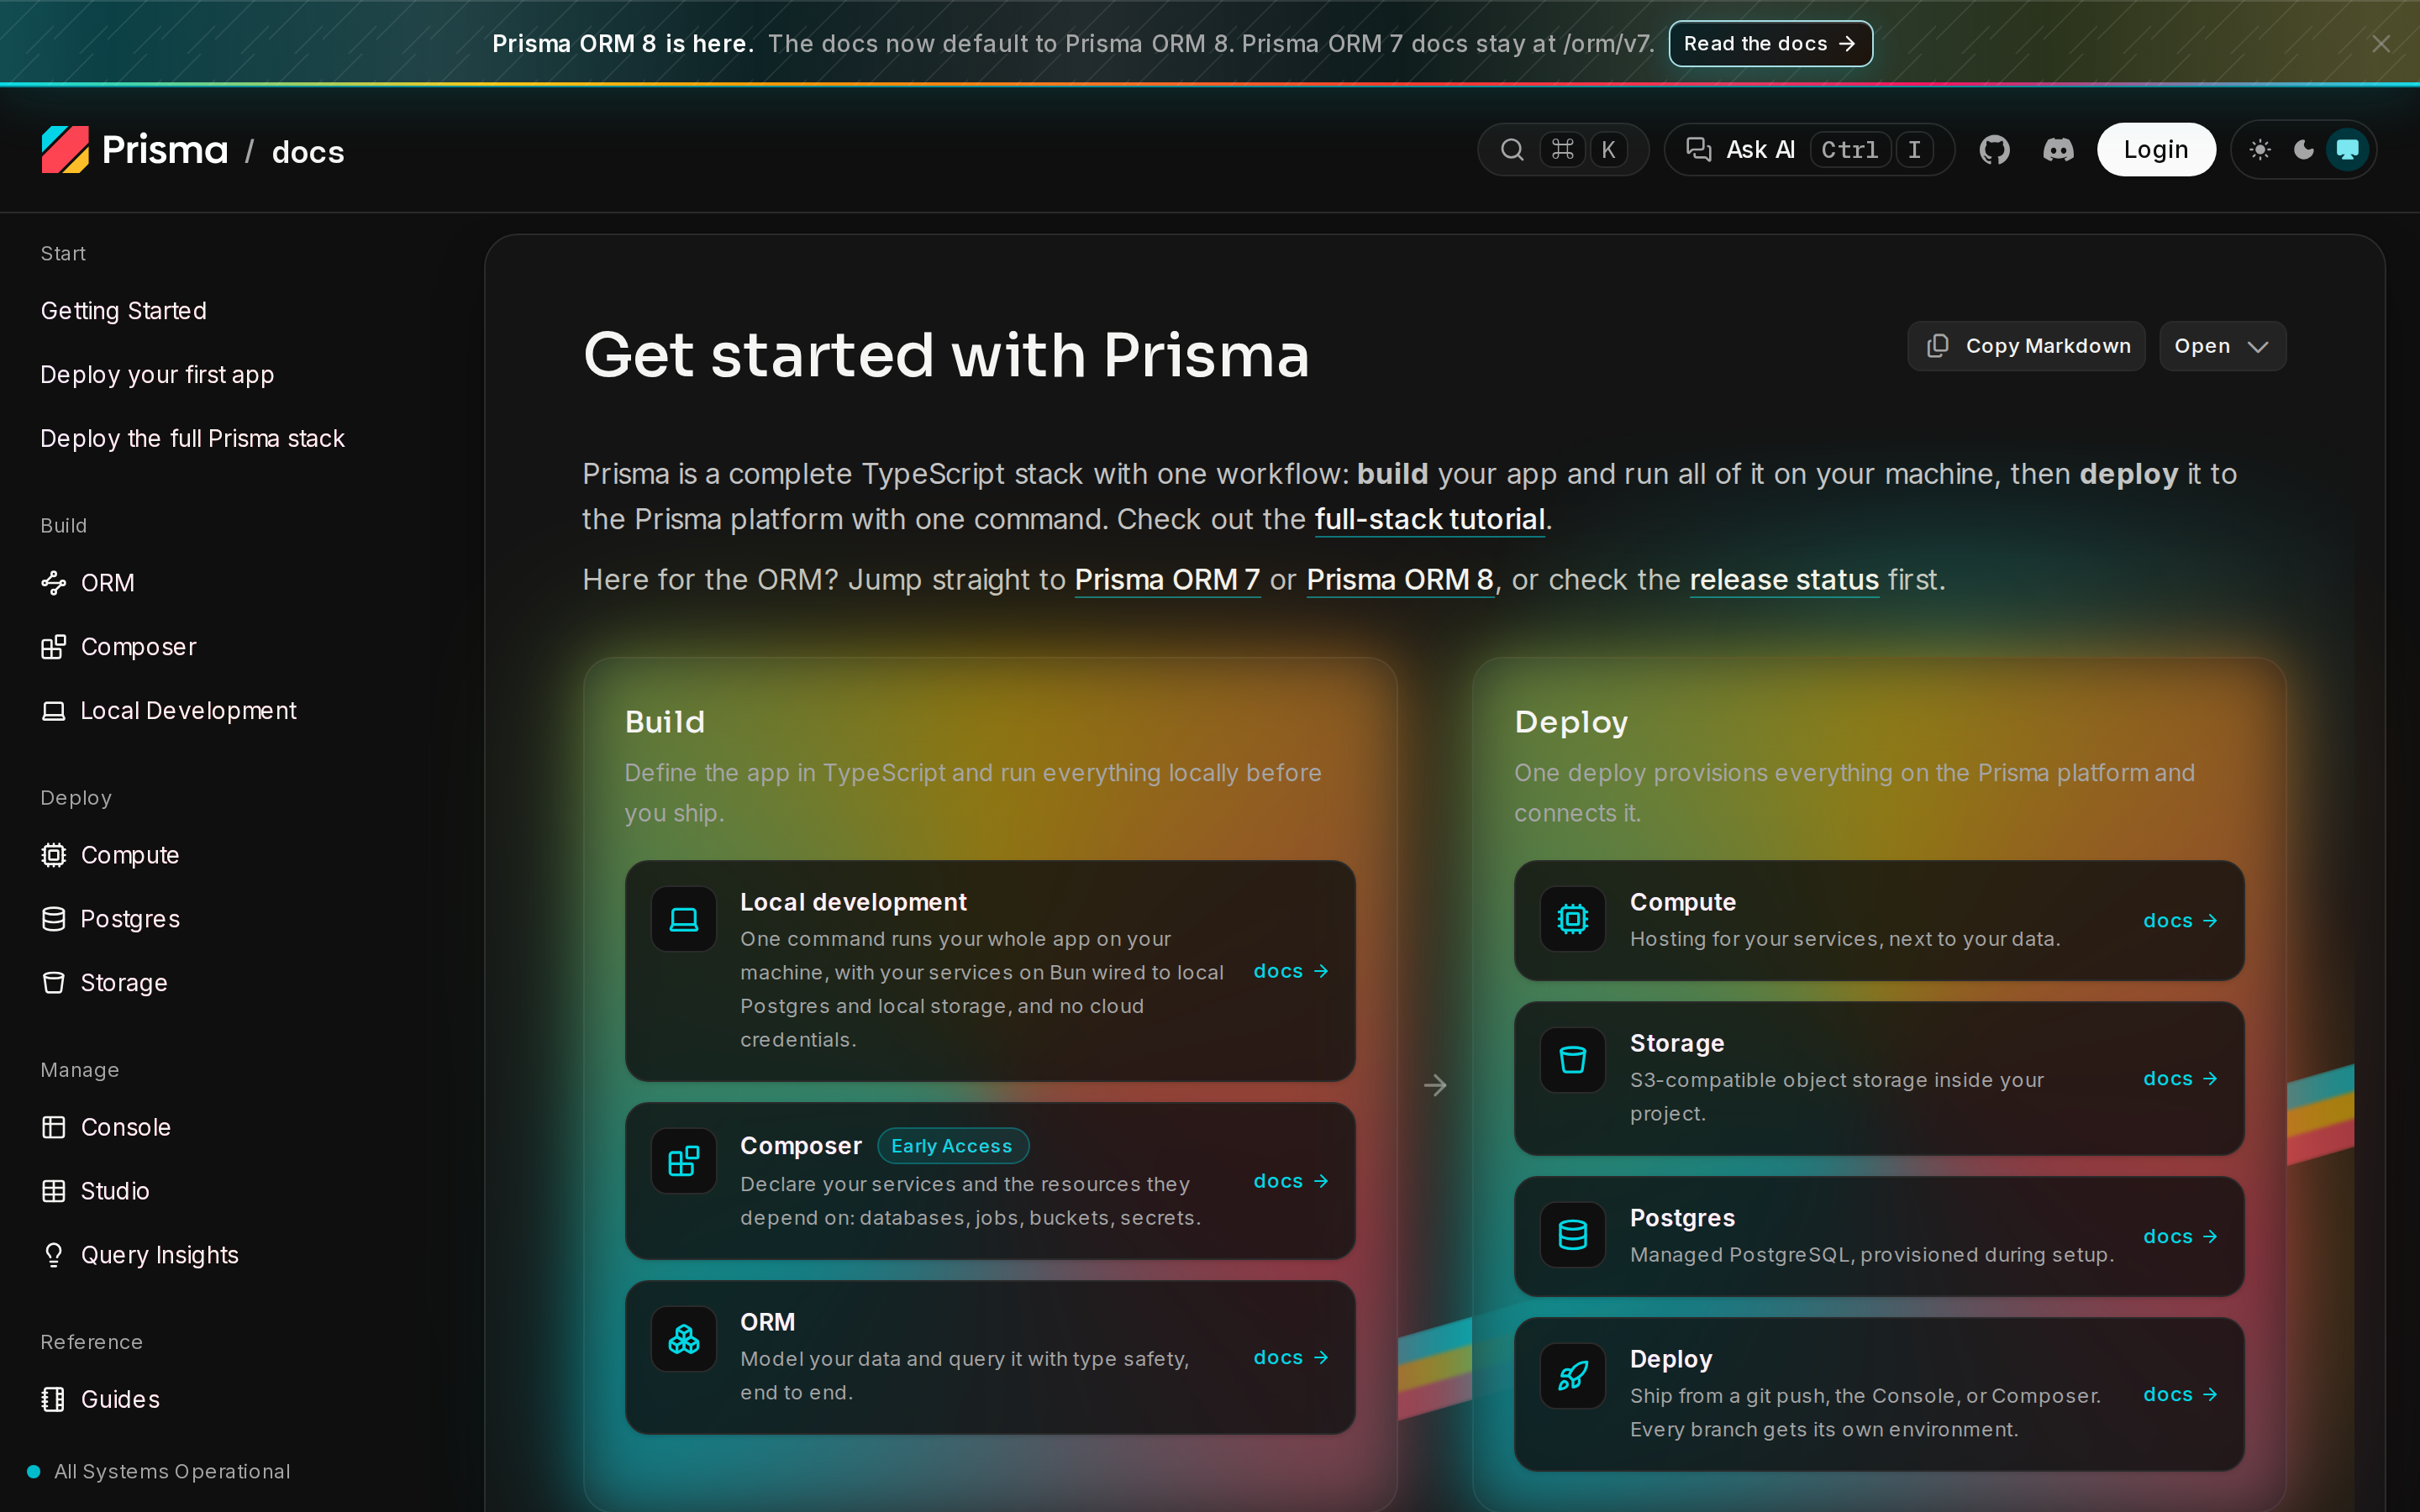
Task: Click the Local development card laptop icon
Action: [684, 919]
